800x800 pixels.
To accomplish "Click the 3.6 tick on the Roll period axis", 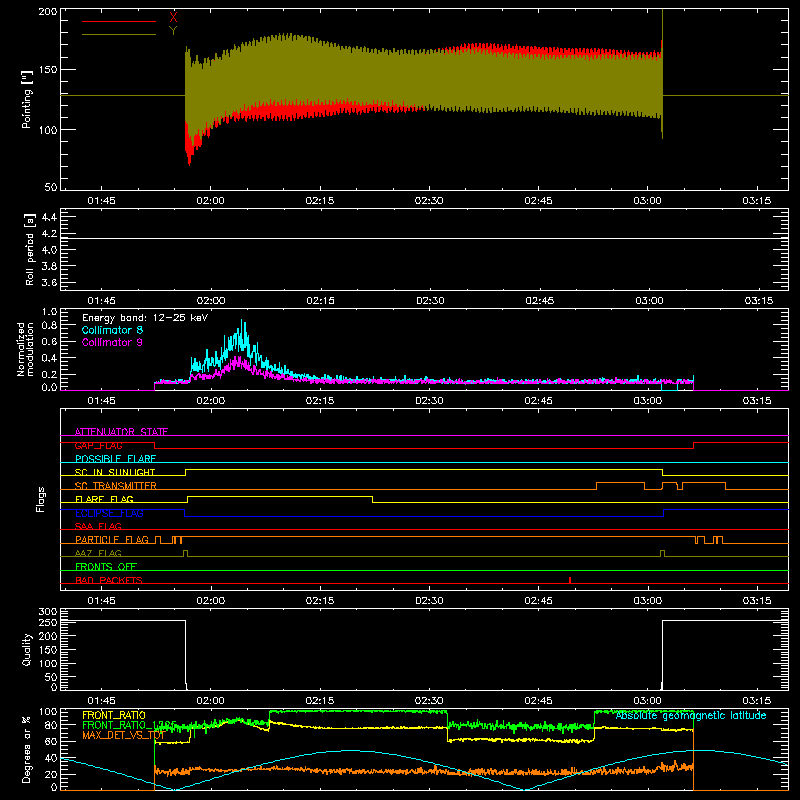I will [49, 283].
